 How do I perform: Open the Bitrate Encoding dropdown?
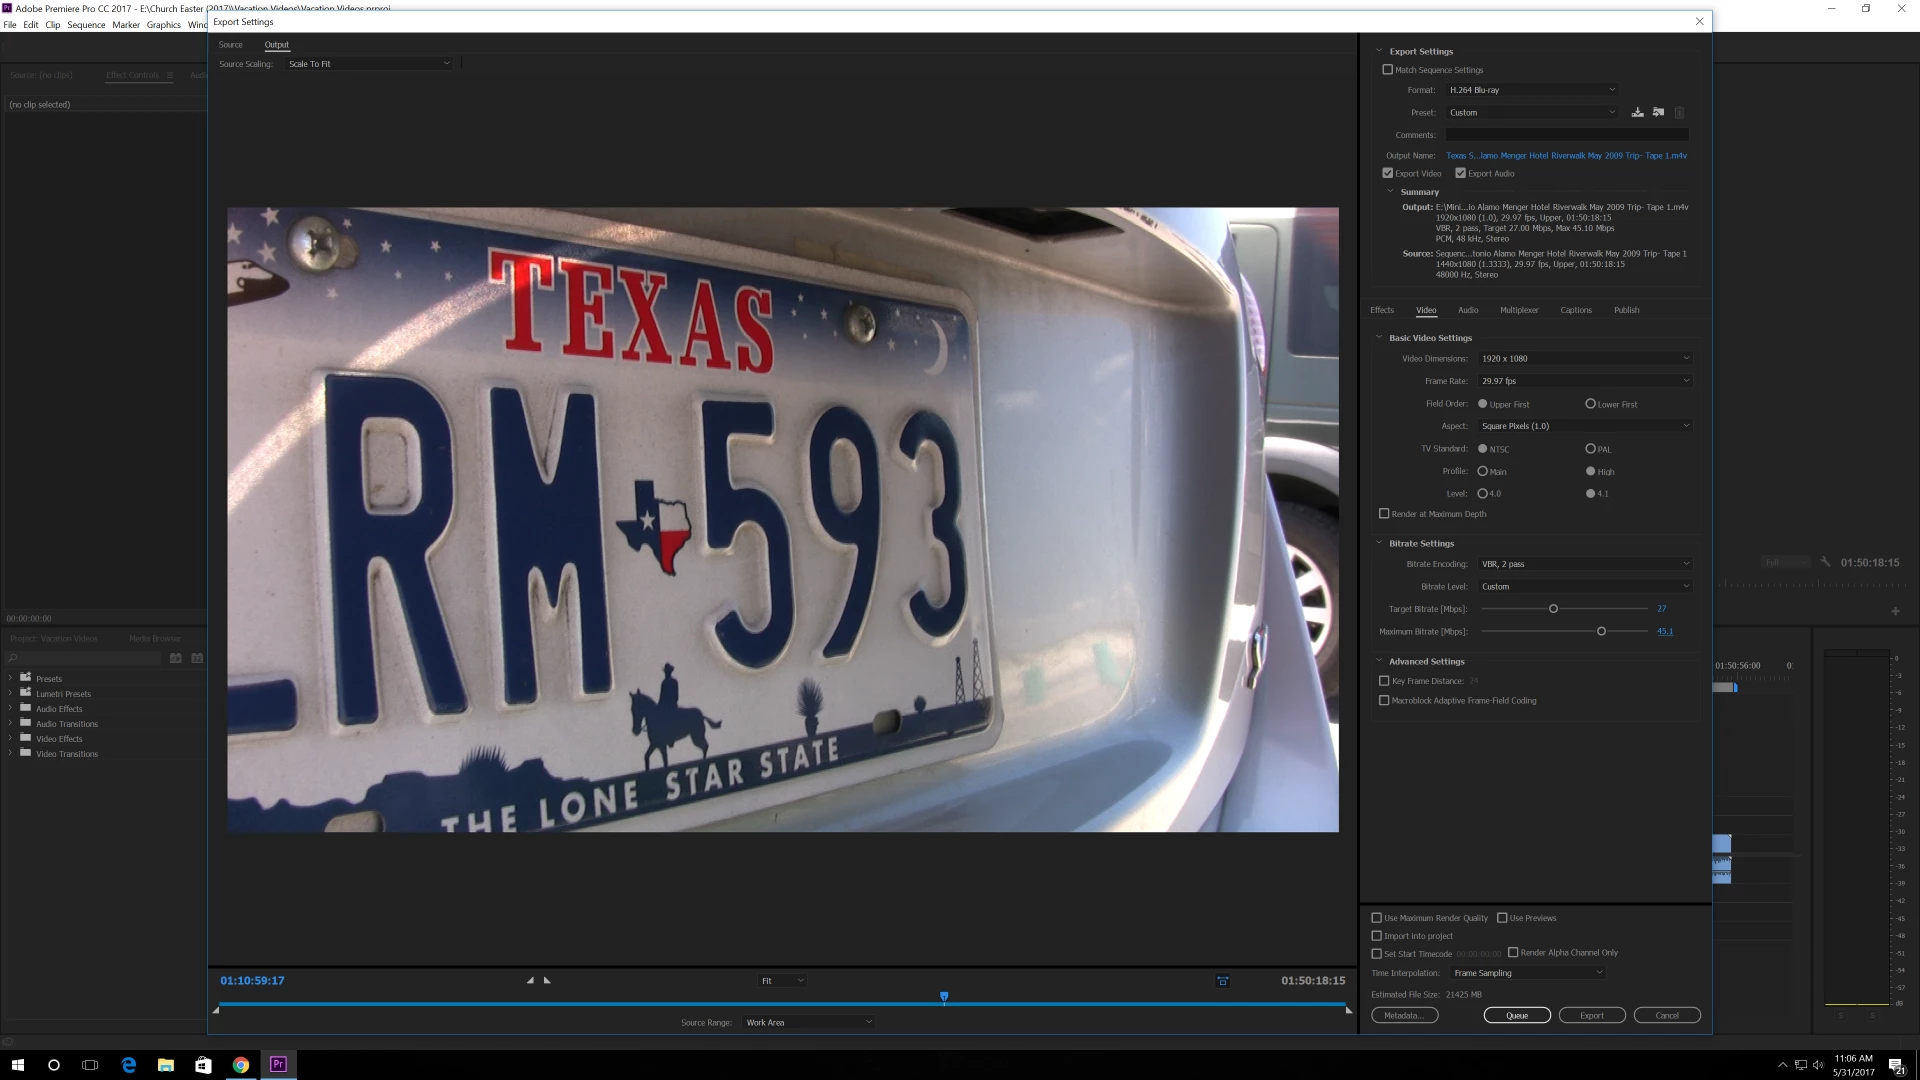pos(1584,564)
